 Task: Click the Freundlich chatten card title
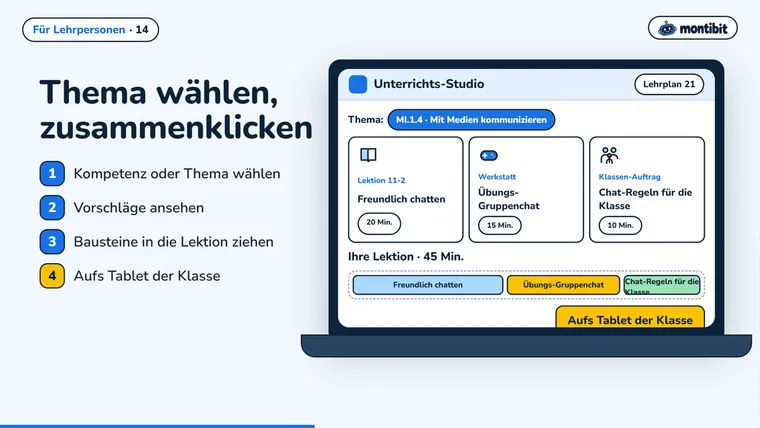(x=401, y=199)
